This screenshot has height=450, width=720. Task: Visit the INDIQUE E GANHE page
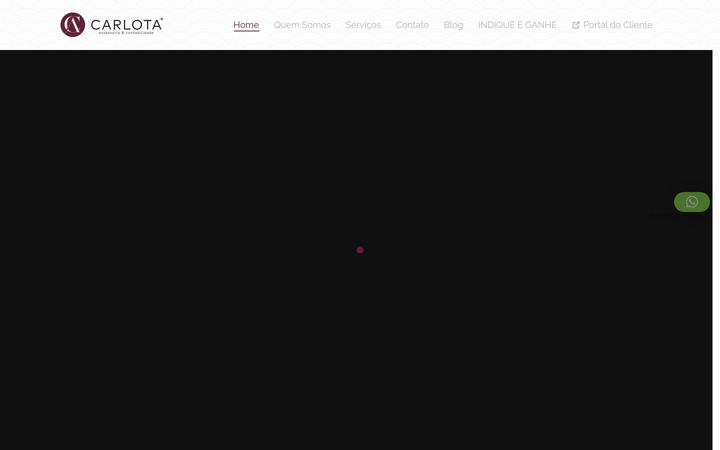[x=517, y=25]
